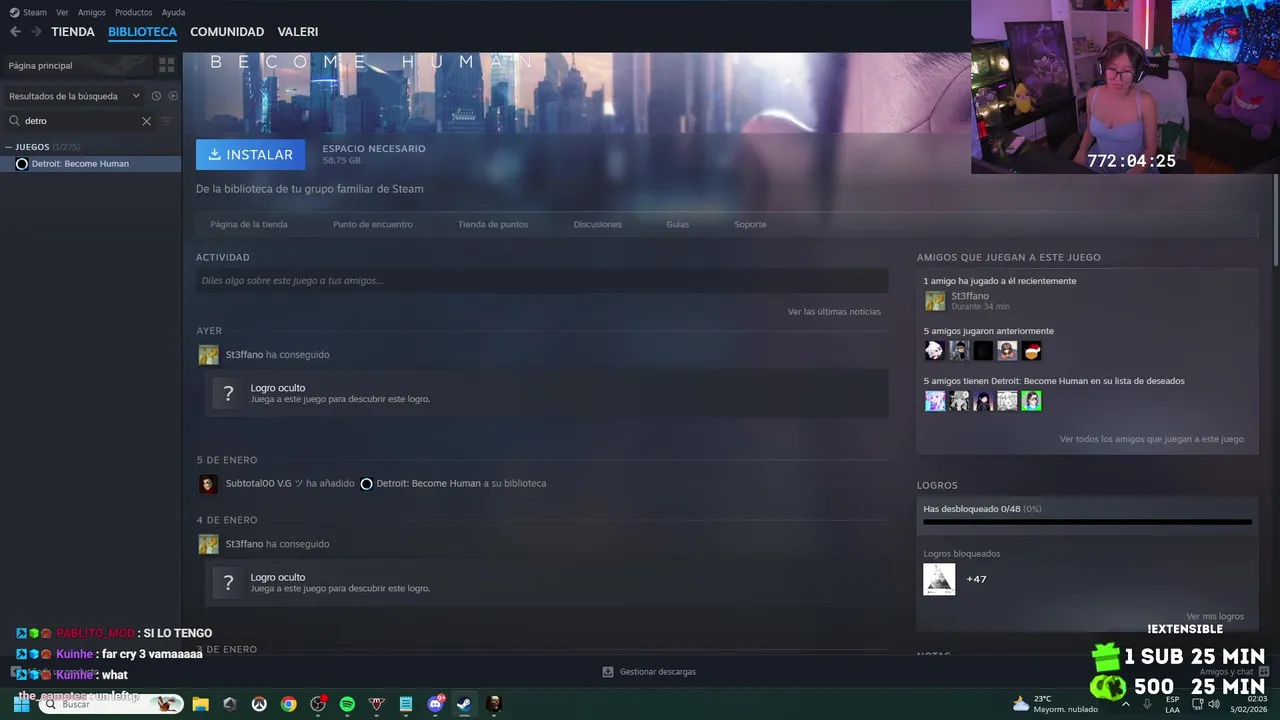Focus the activity status input field
The height and width of the screenshot is (720, 1280).
click(x=542, y=281)
